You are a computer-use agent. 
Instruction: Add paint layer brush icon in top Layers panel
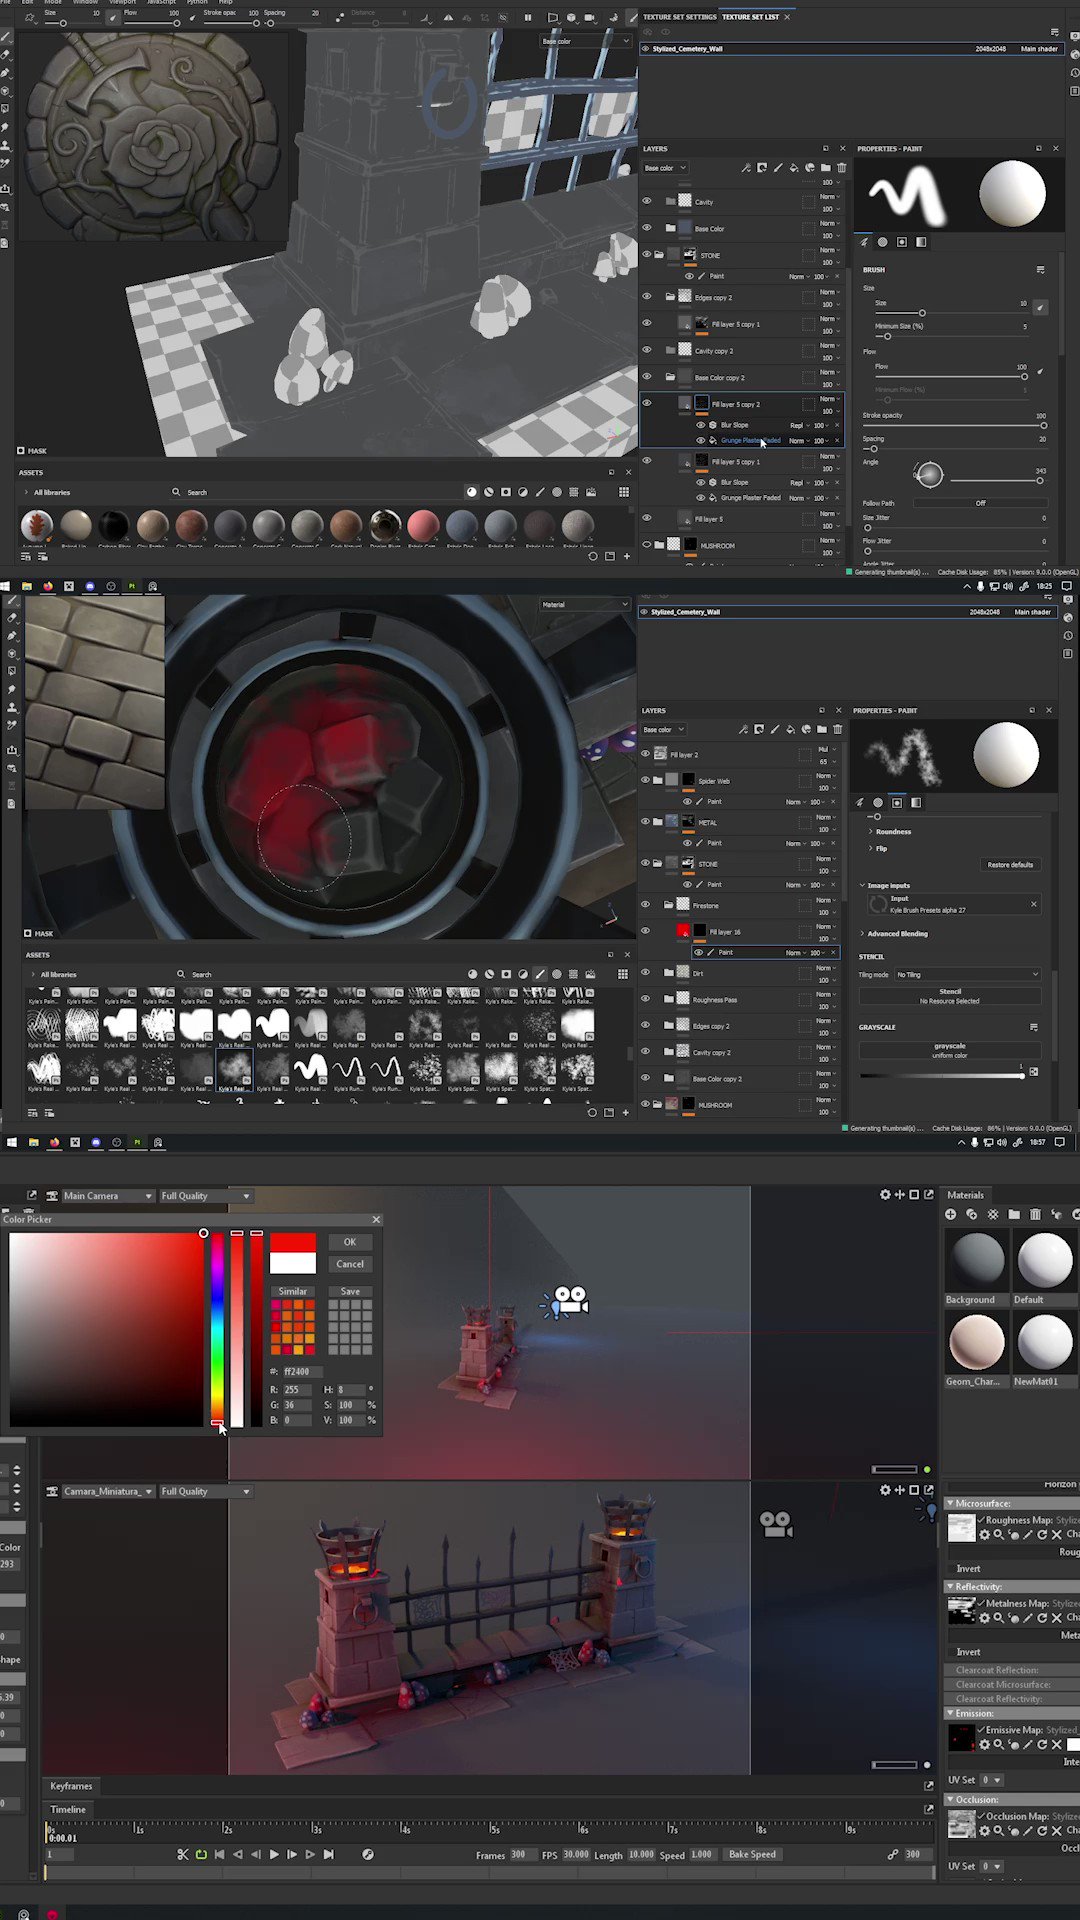pyautogui.click(x=778, y=168)
